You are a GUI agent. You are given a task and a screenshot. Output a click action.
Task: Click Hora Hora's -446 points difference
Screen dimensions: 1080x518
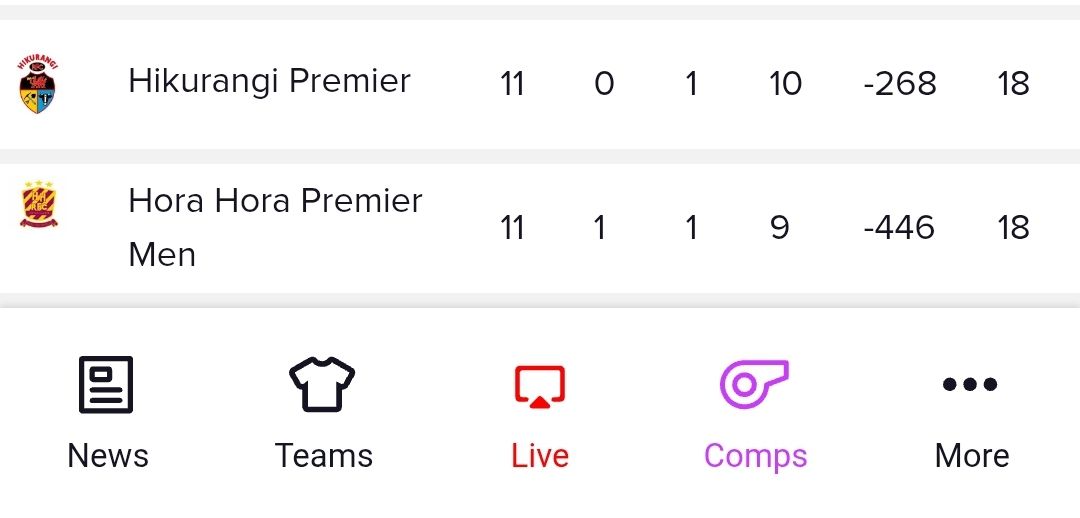point(899,228)
